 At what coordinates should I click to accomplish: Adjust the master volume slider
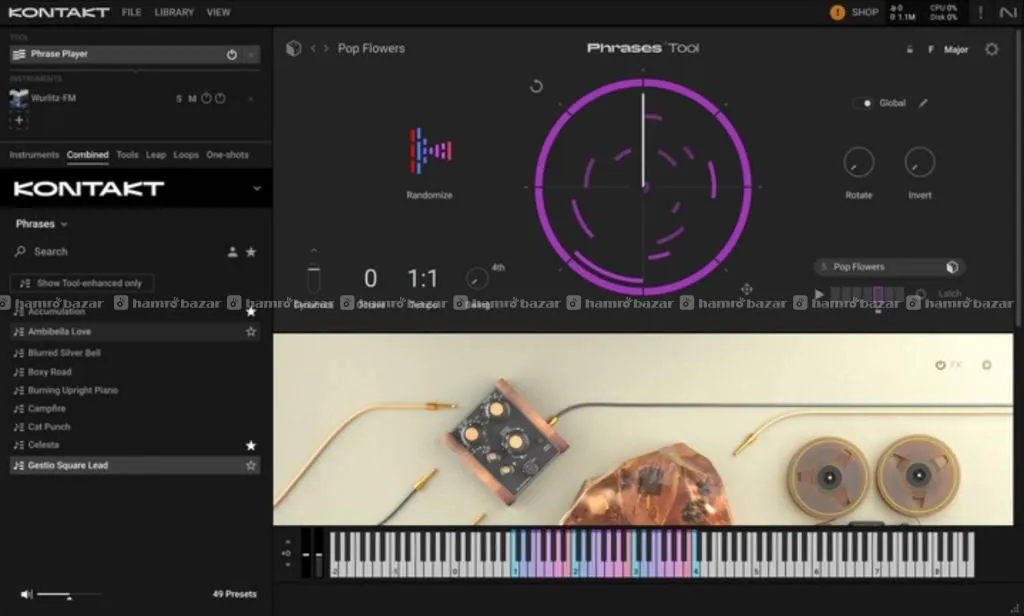pyautogui.click(x=69, y=594)
